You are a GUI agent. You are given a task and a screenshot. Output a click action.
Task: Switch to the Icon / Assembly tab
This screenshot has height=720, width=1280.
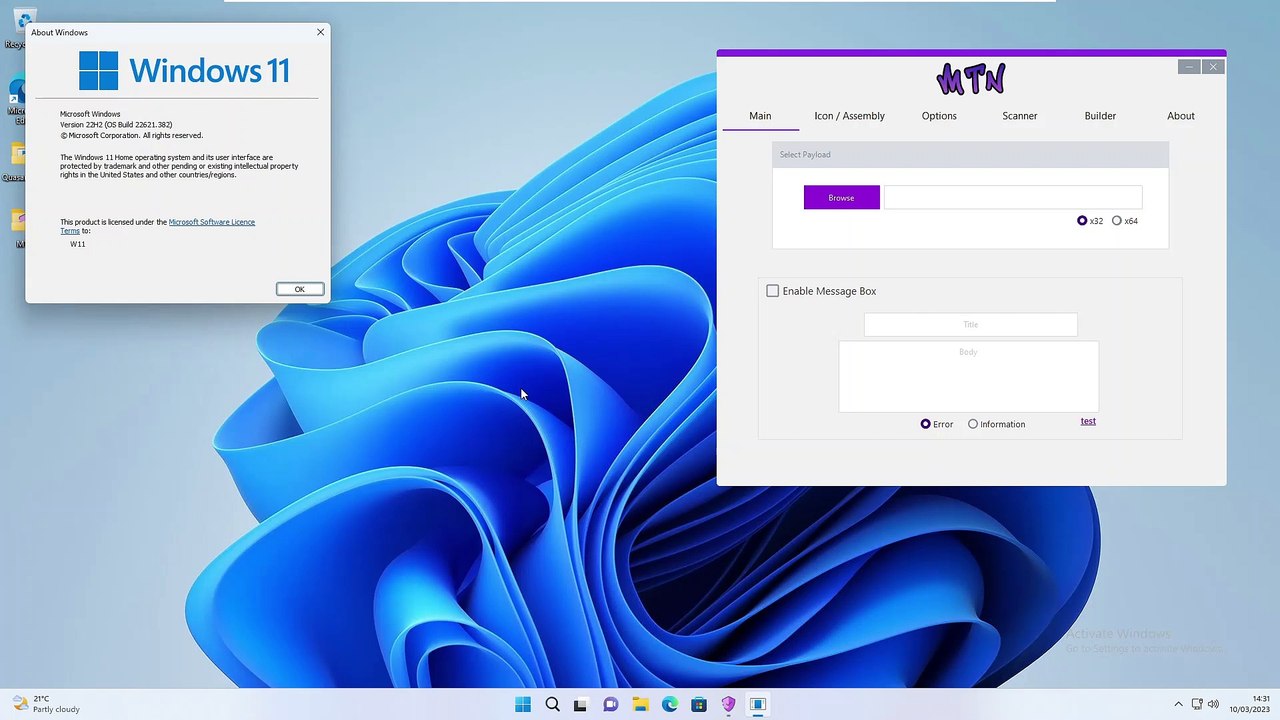coord(849,116)
